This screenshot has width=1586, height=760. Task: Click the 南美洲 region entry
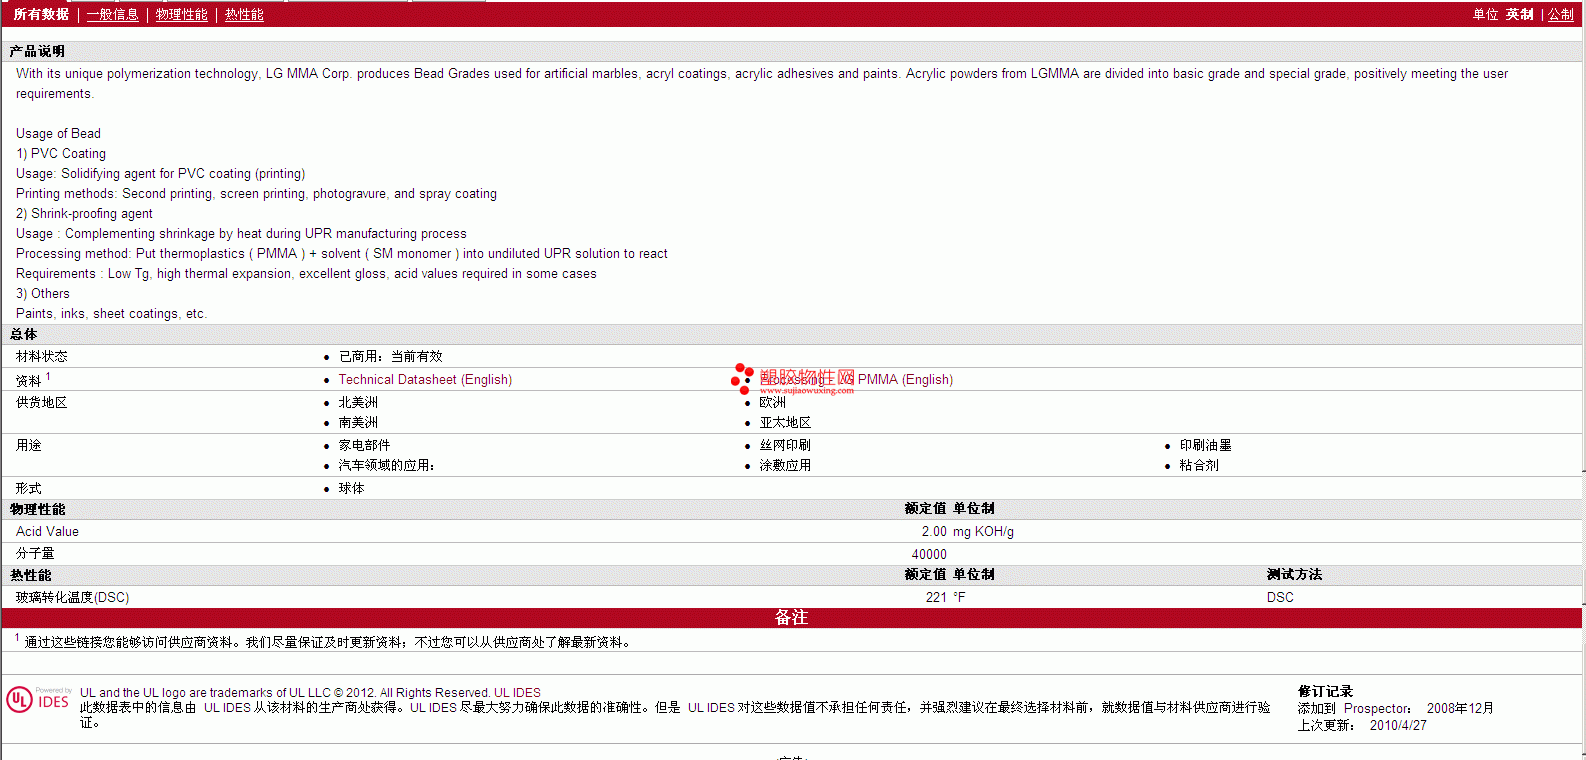tap(358, 422)
